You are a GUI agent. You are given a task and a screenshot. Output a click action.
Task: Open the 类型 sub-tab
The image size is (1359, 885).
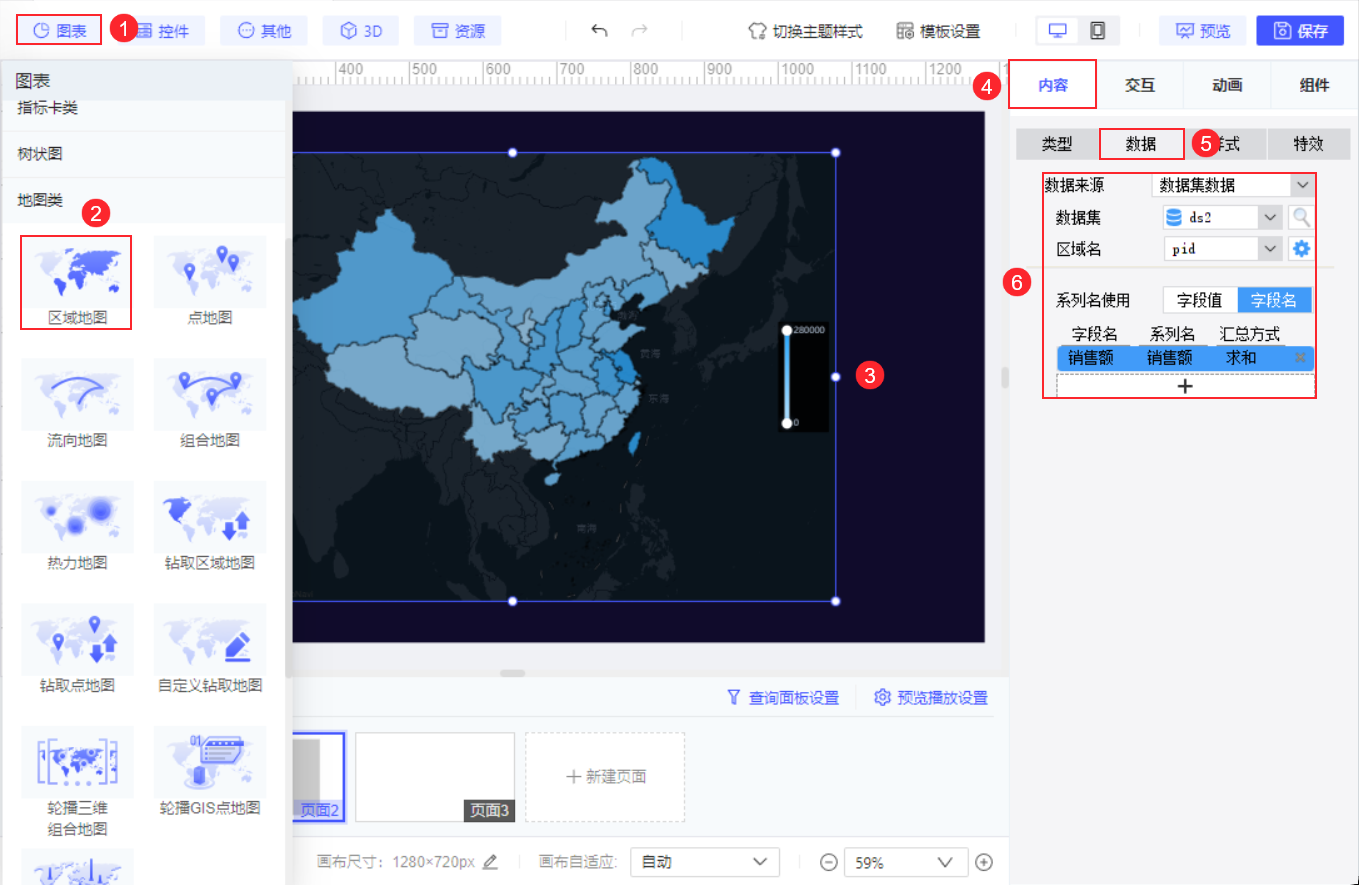tap(1057, 144)
